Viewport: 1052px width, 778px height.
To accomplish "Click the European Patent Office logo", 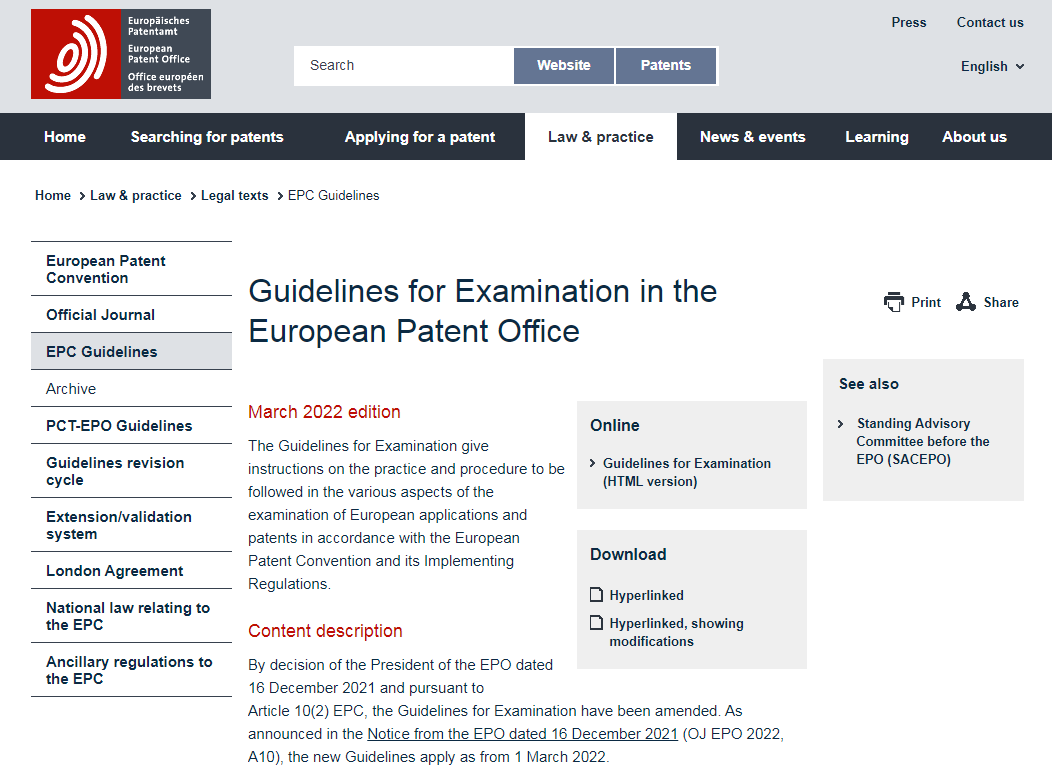I will [x=120, y=54].
